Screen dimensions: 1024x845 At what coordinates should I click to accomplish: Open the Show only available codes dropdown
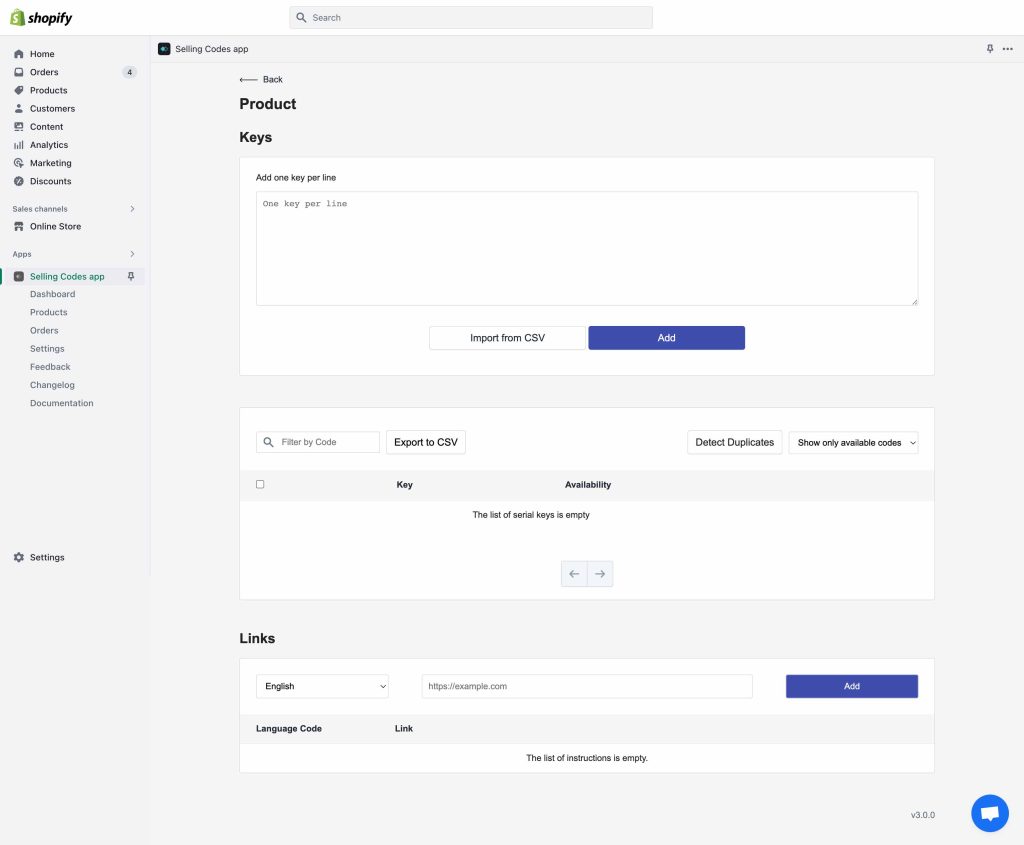853,442
